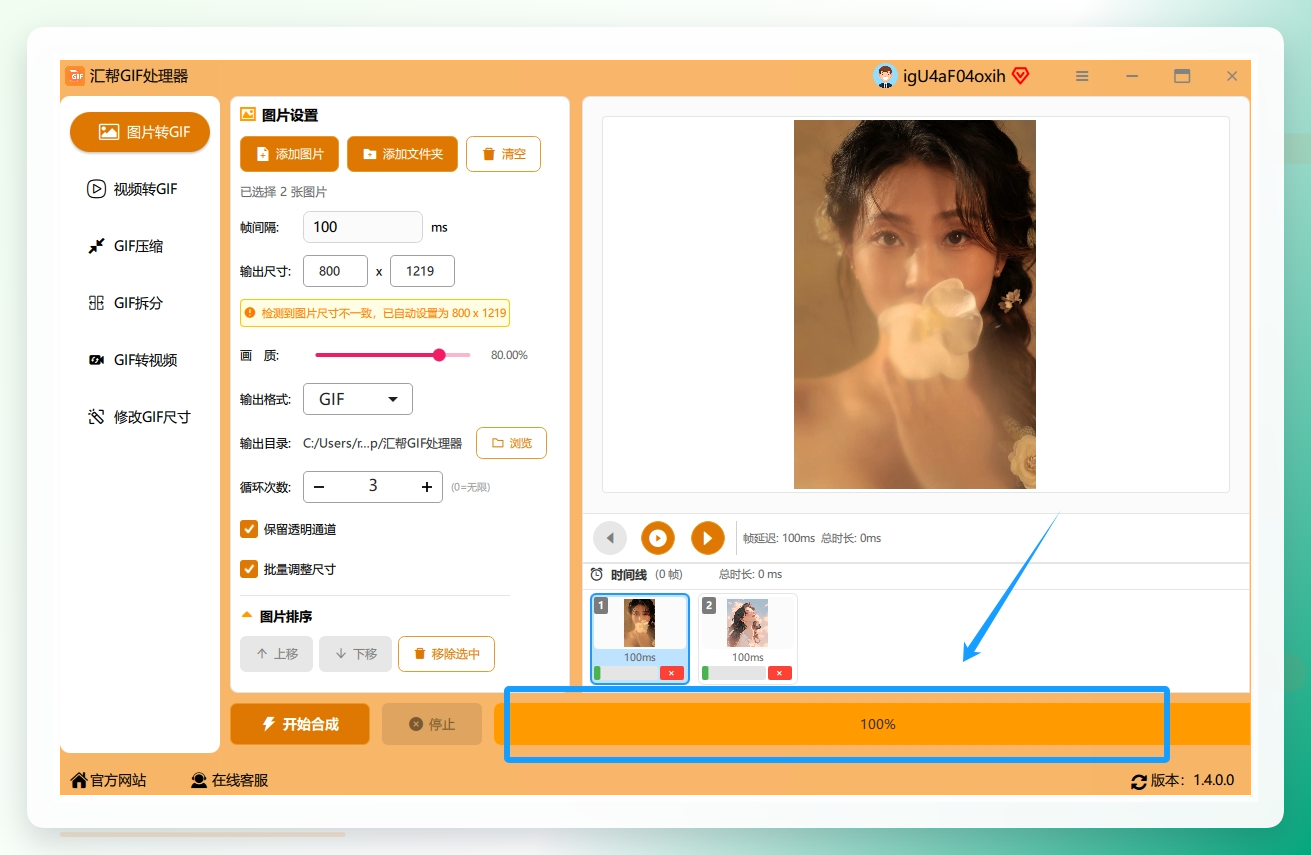This screenshot has height=855, width=1311.
Task: Click the user avatar icon
Action: coord(885,76)
